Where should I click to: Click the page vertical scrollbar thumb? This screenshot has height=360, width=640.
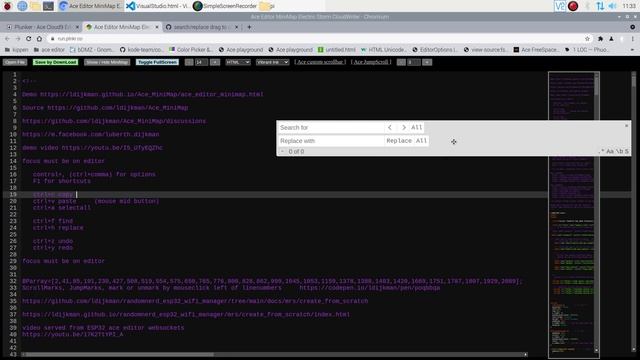[633, 80]
